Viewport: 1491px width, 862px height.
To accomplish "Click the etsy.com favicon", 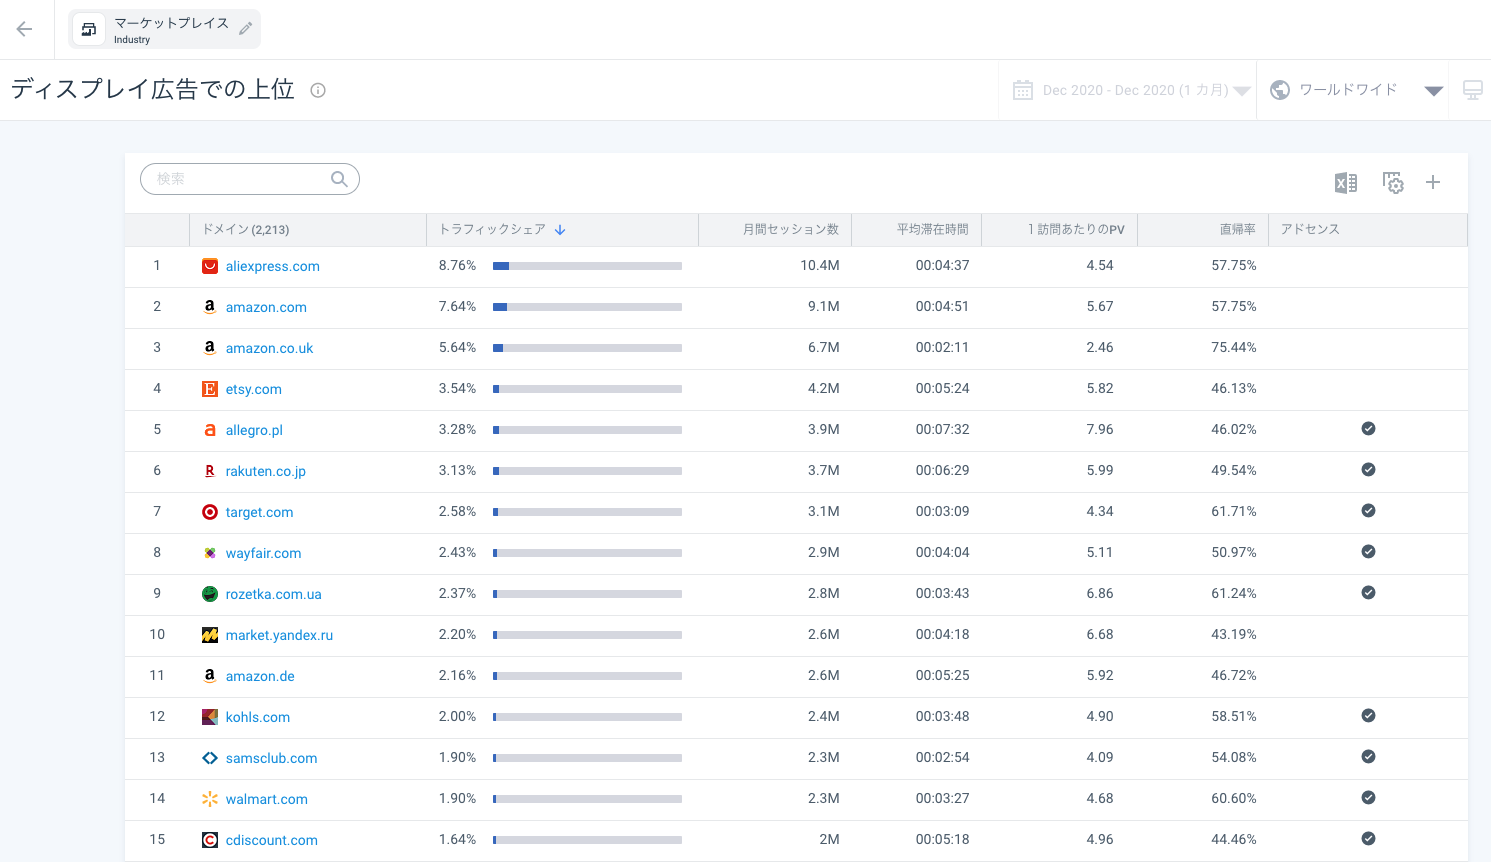I will [x=210, y=389].
